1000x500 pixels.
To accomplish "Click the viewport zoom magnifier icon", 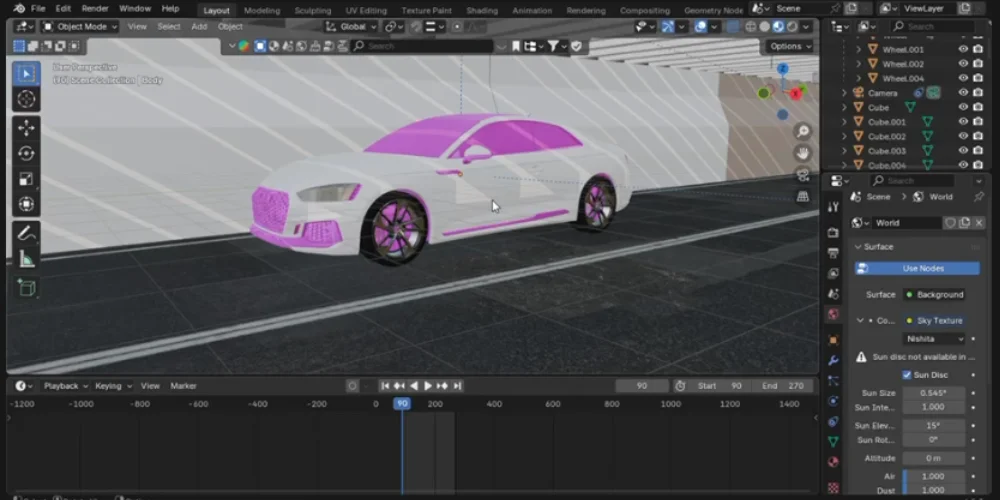I will [802, 131].
